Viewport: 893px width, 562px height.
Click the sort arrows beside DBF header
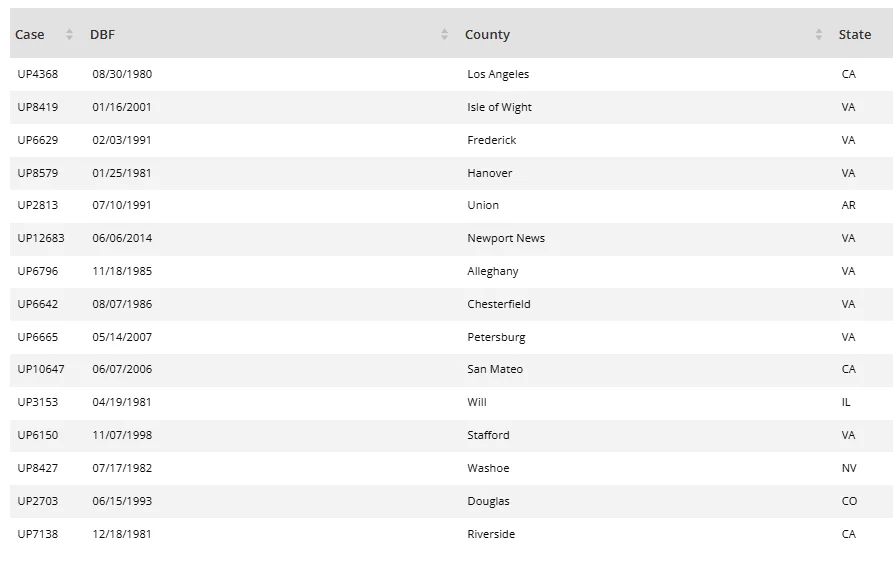pos(444,35)
